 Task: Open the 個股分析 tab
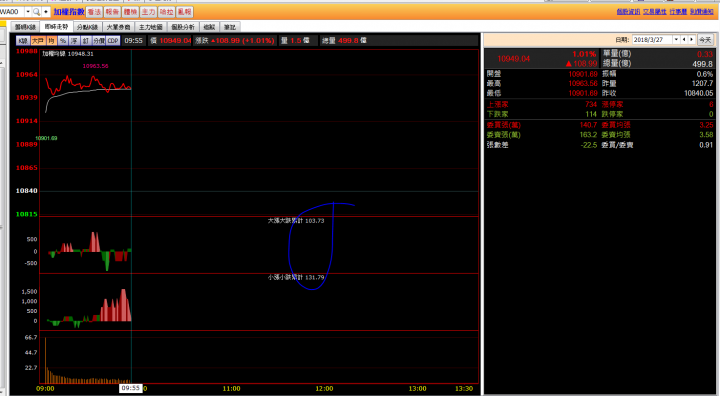click(183, 27)
